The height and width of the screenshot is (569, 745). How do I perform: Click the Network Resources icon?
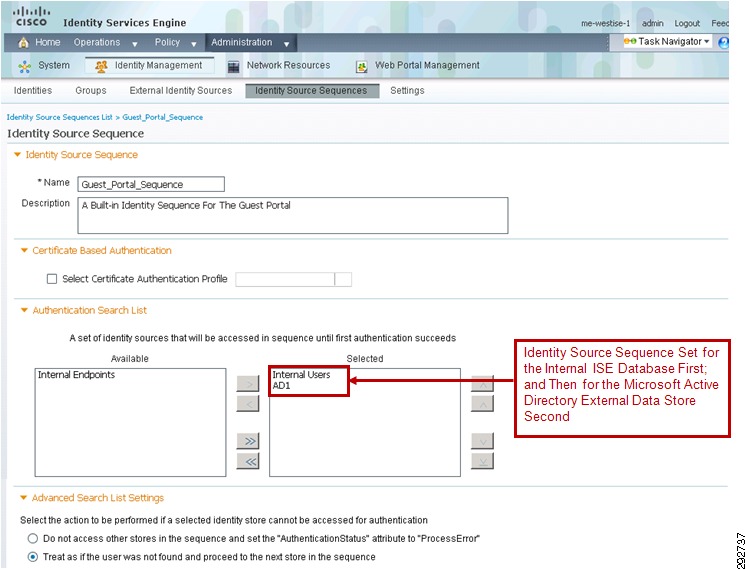point(233,66)
